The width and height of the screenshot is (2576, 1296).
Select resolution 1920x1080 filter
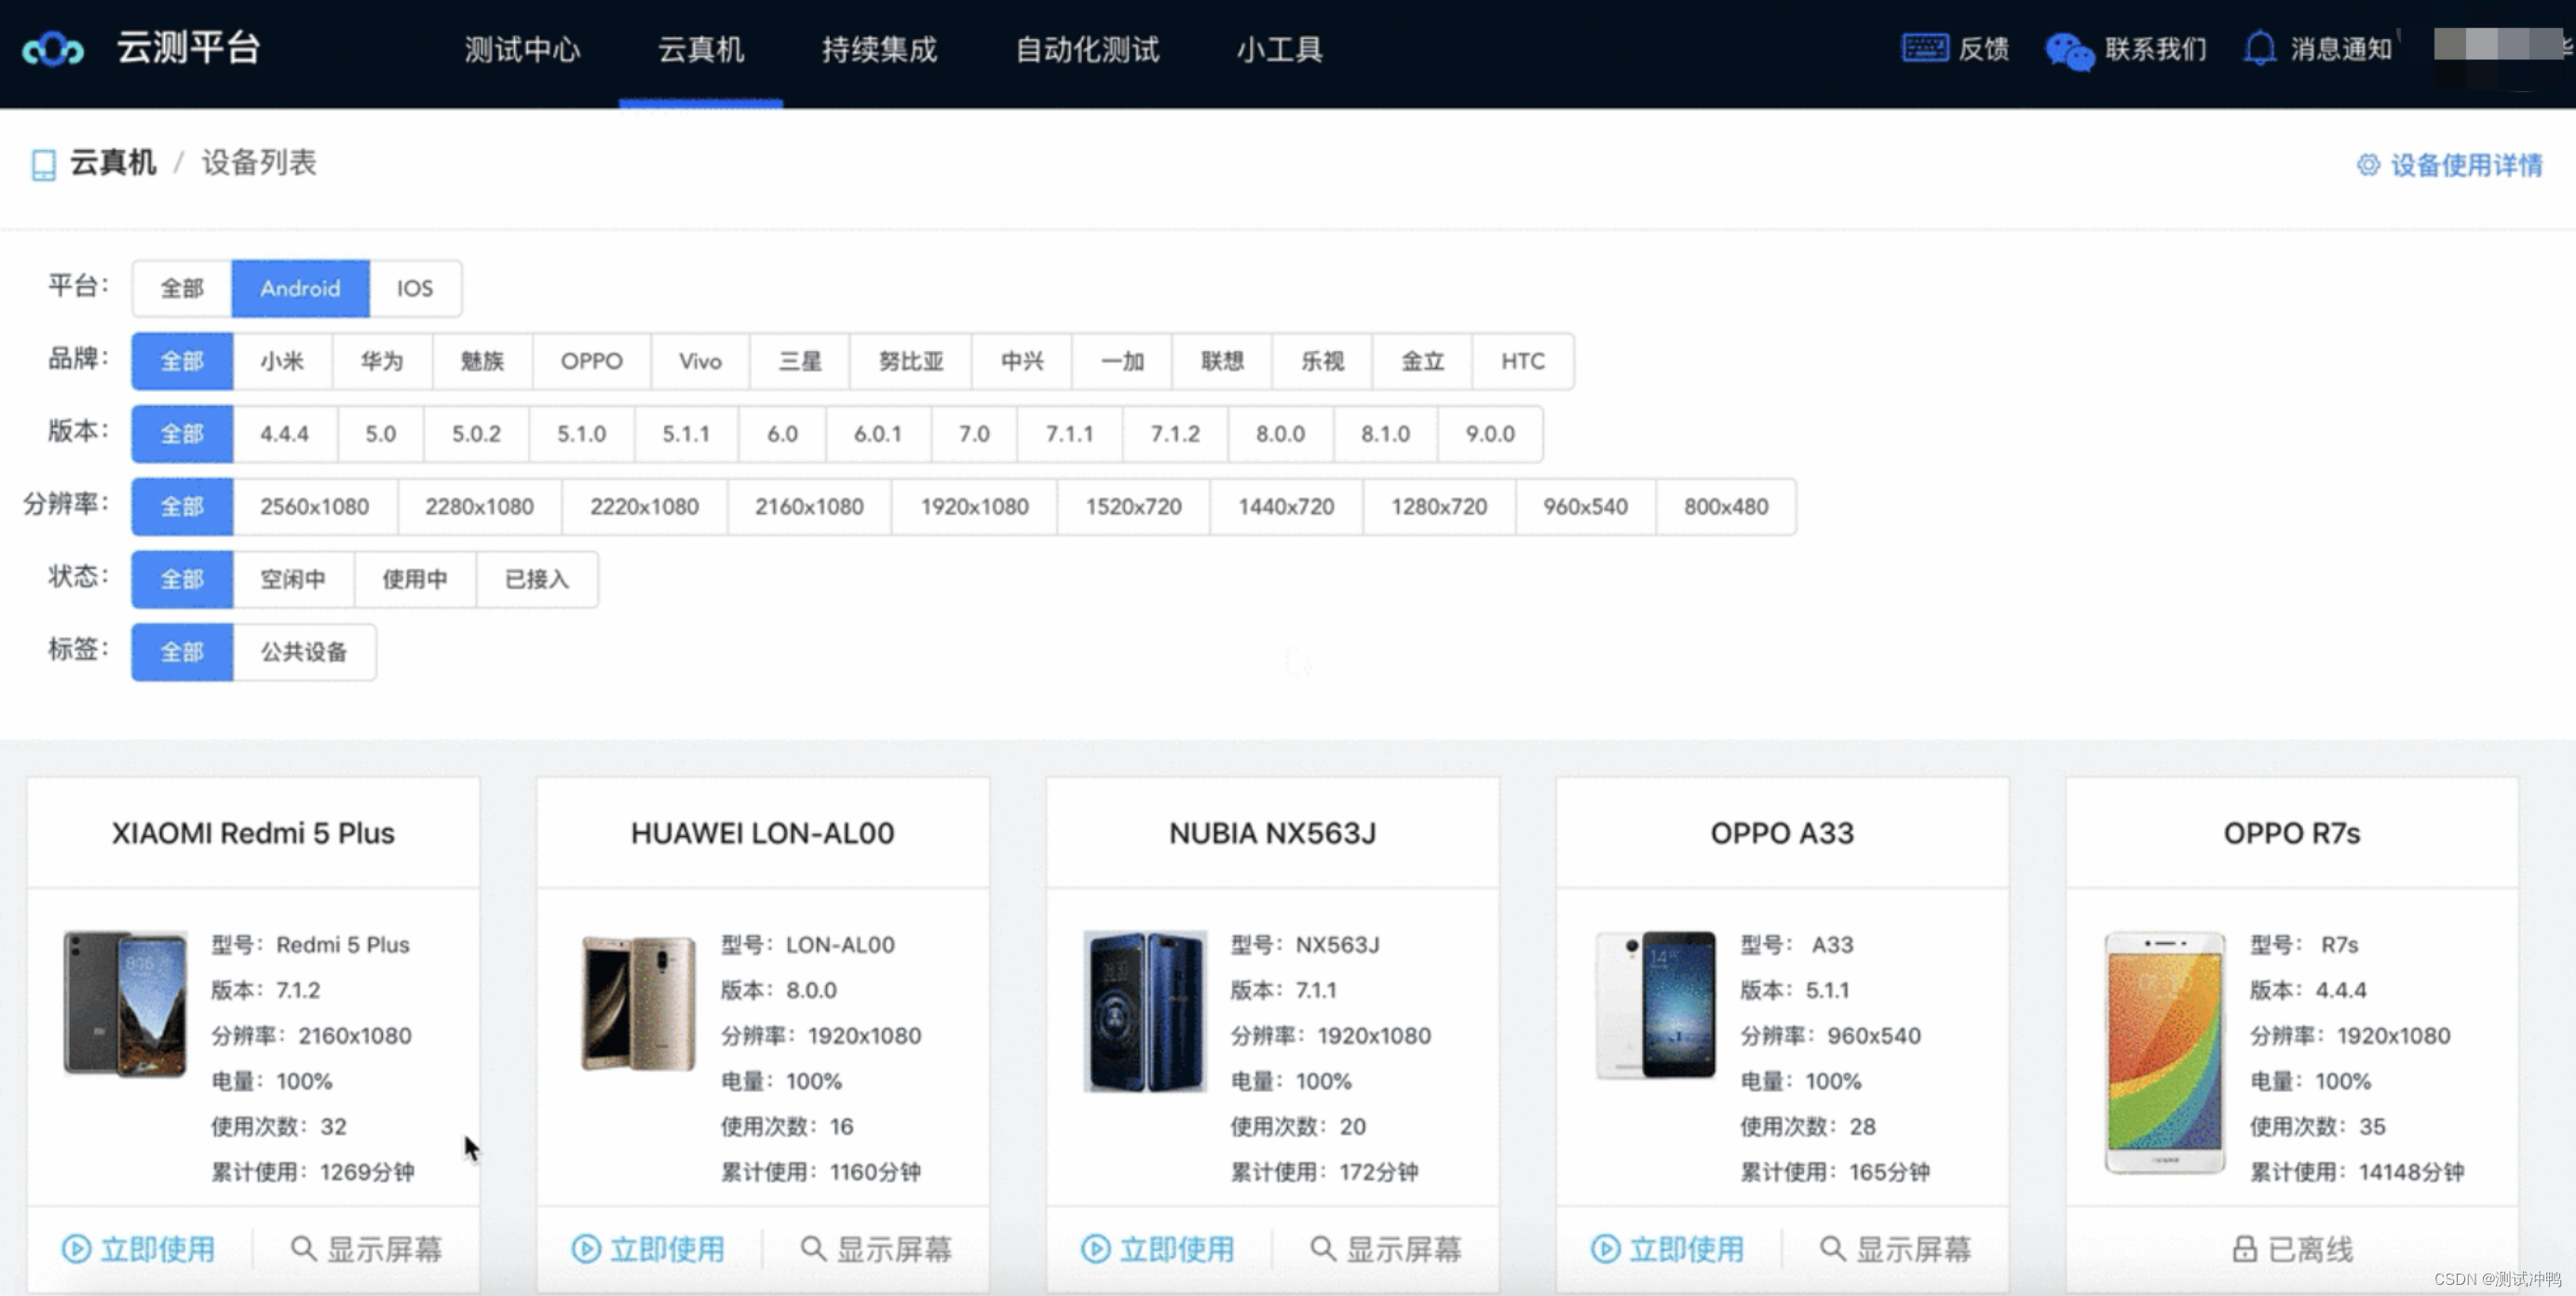975,507
